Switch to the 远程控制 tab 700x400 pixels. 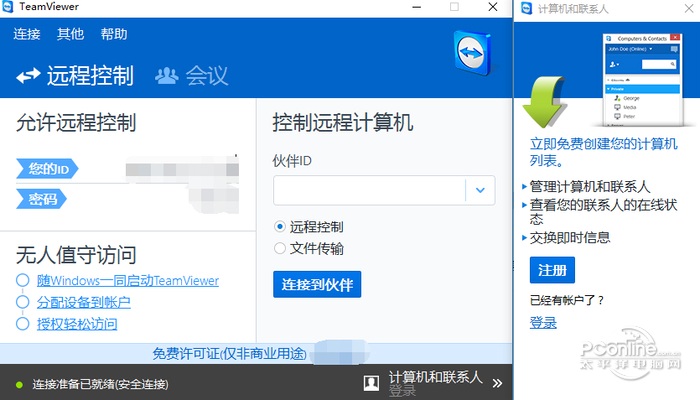75,75
